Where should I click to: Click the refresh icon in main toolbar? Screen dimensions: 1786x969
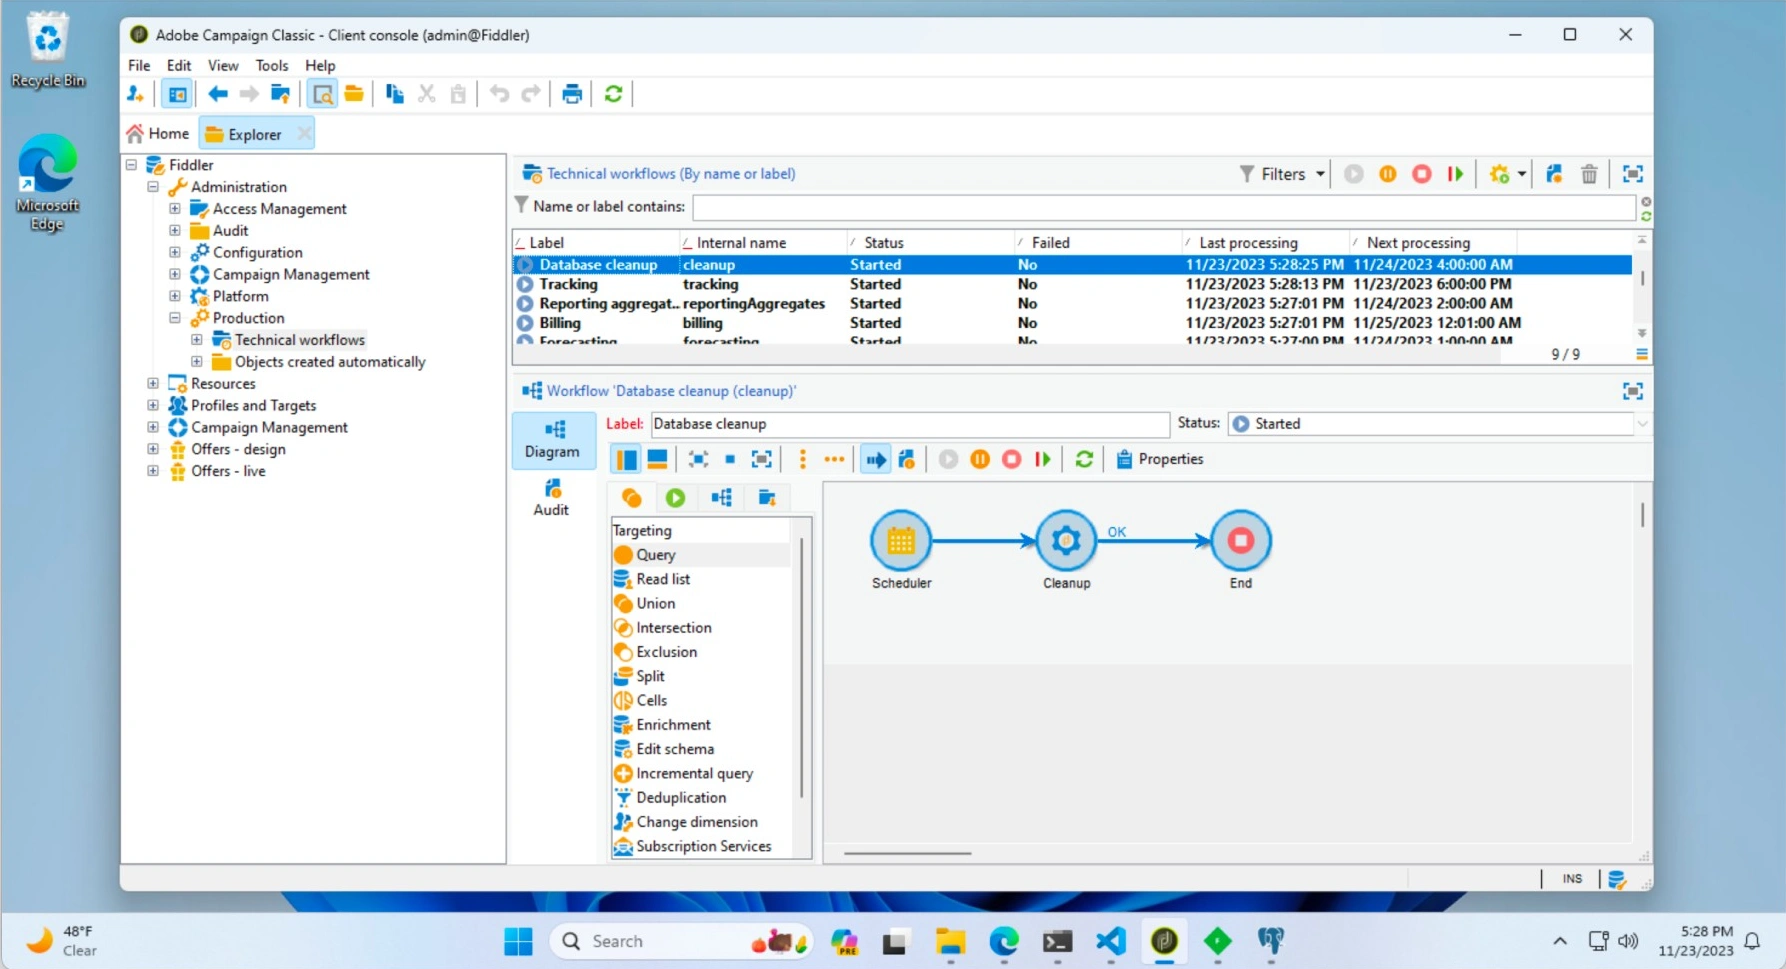point(613,94)
